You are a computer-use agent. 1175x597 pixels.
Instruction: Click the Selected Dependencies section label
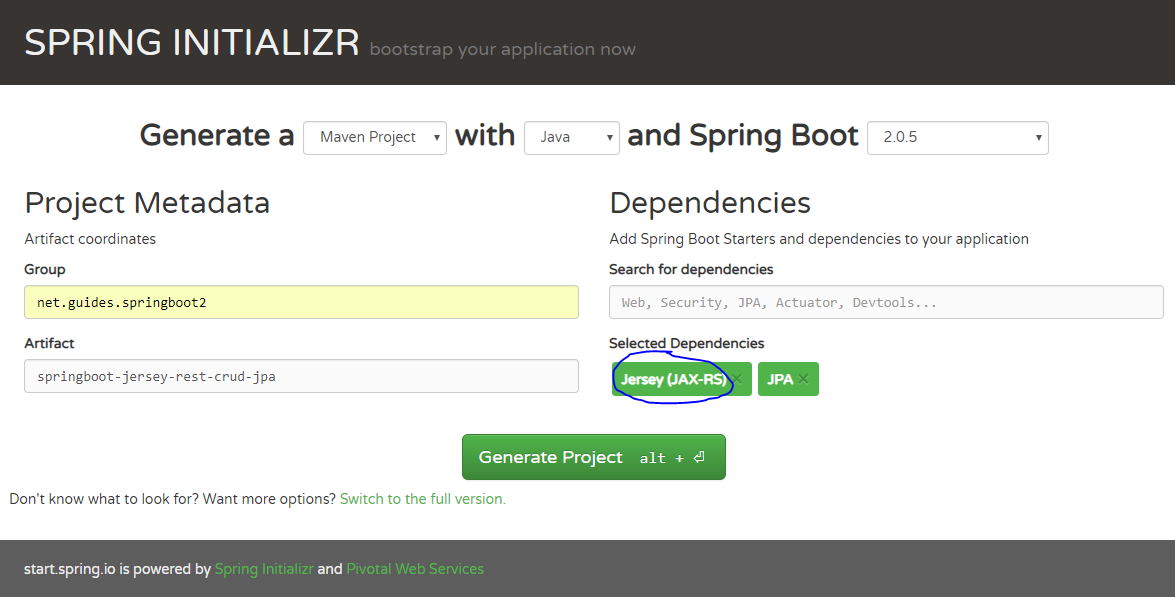coord(686,343)
